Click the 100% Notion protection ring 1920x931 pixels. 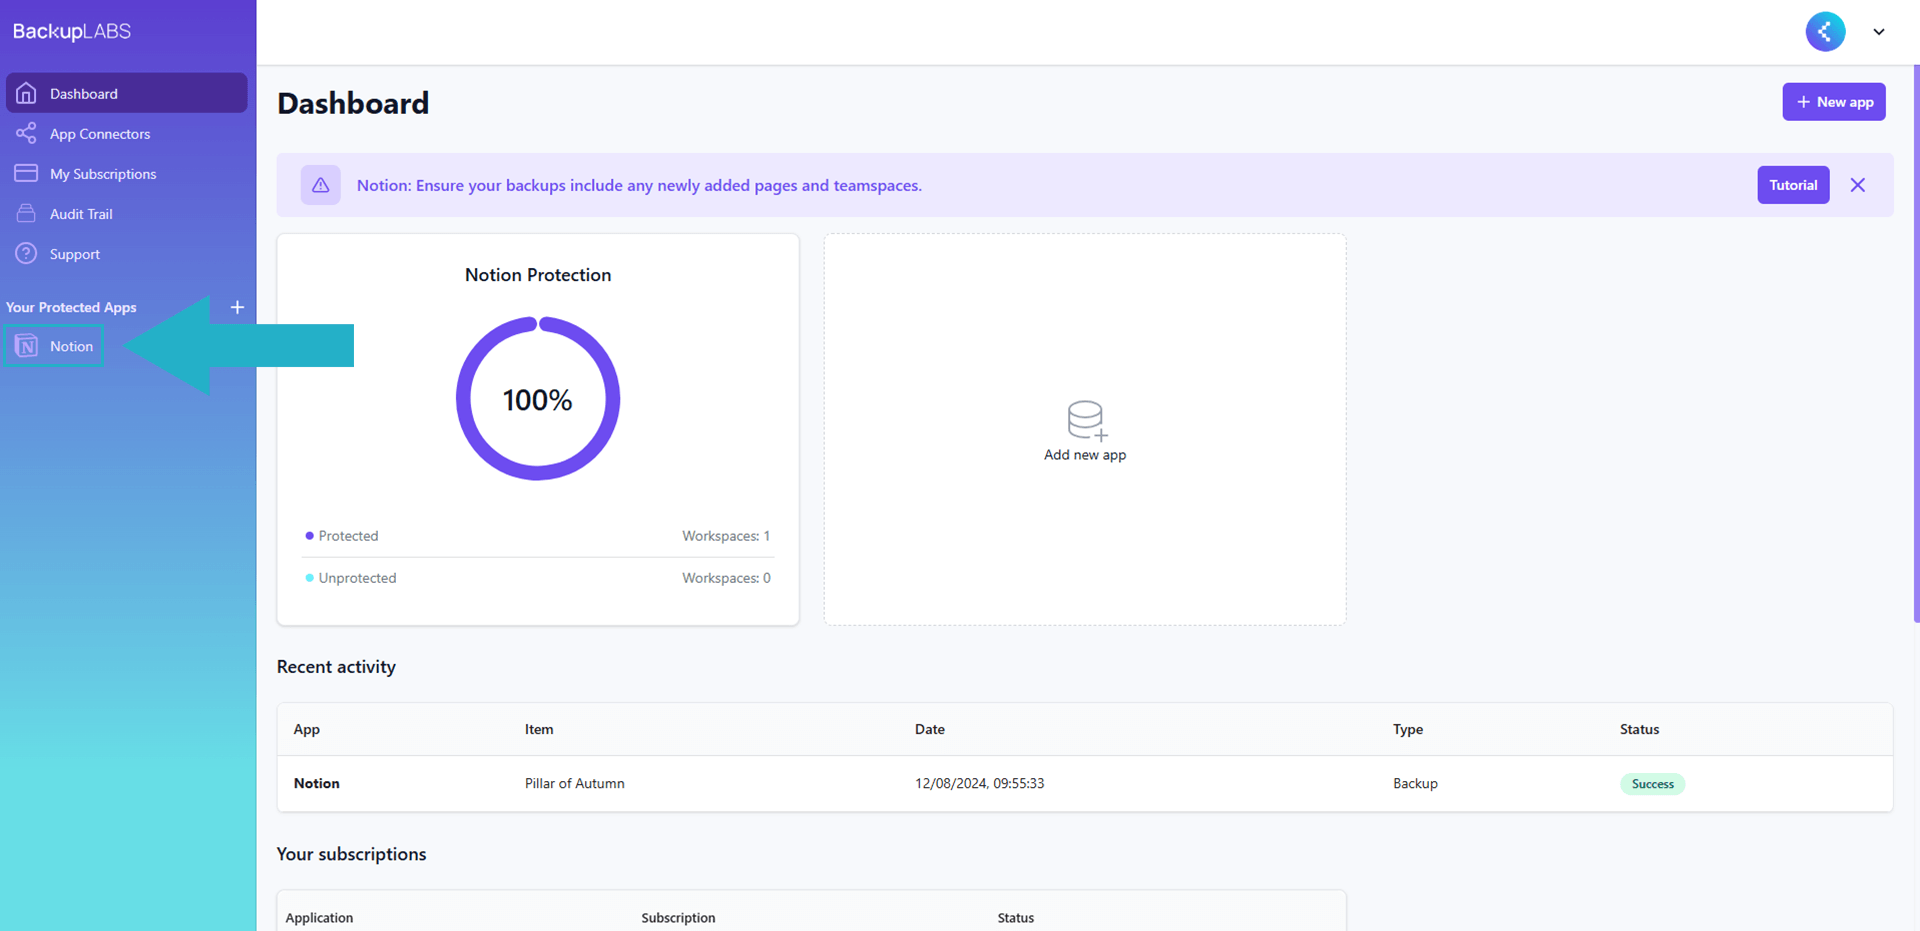538,398
